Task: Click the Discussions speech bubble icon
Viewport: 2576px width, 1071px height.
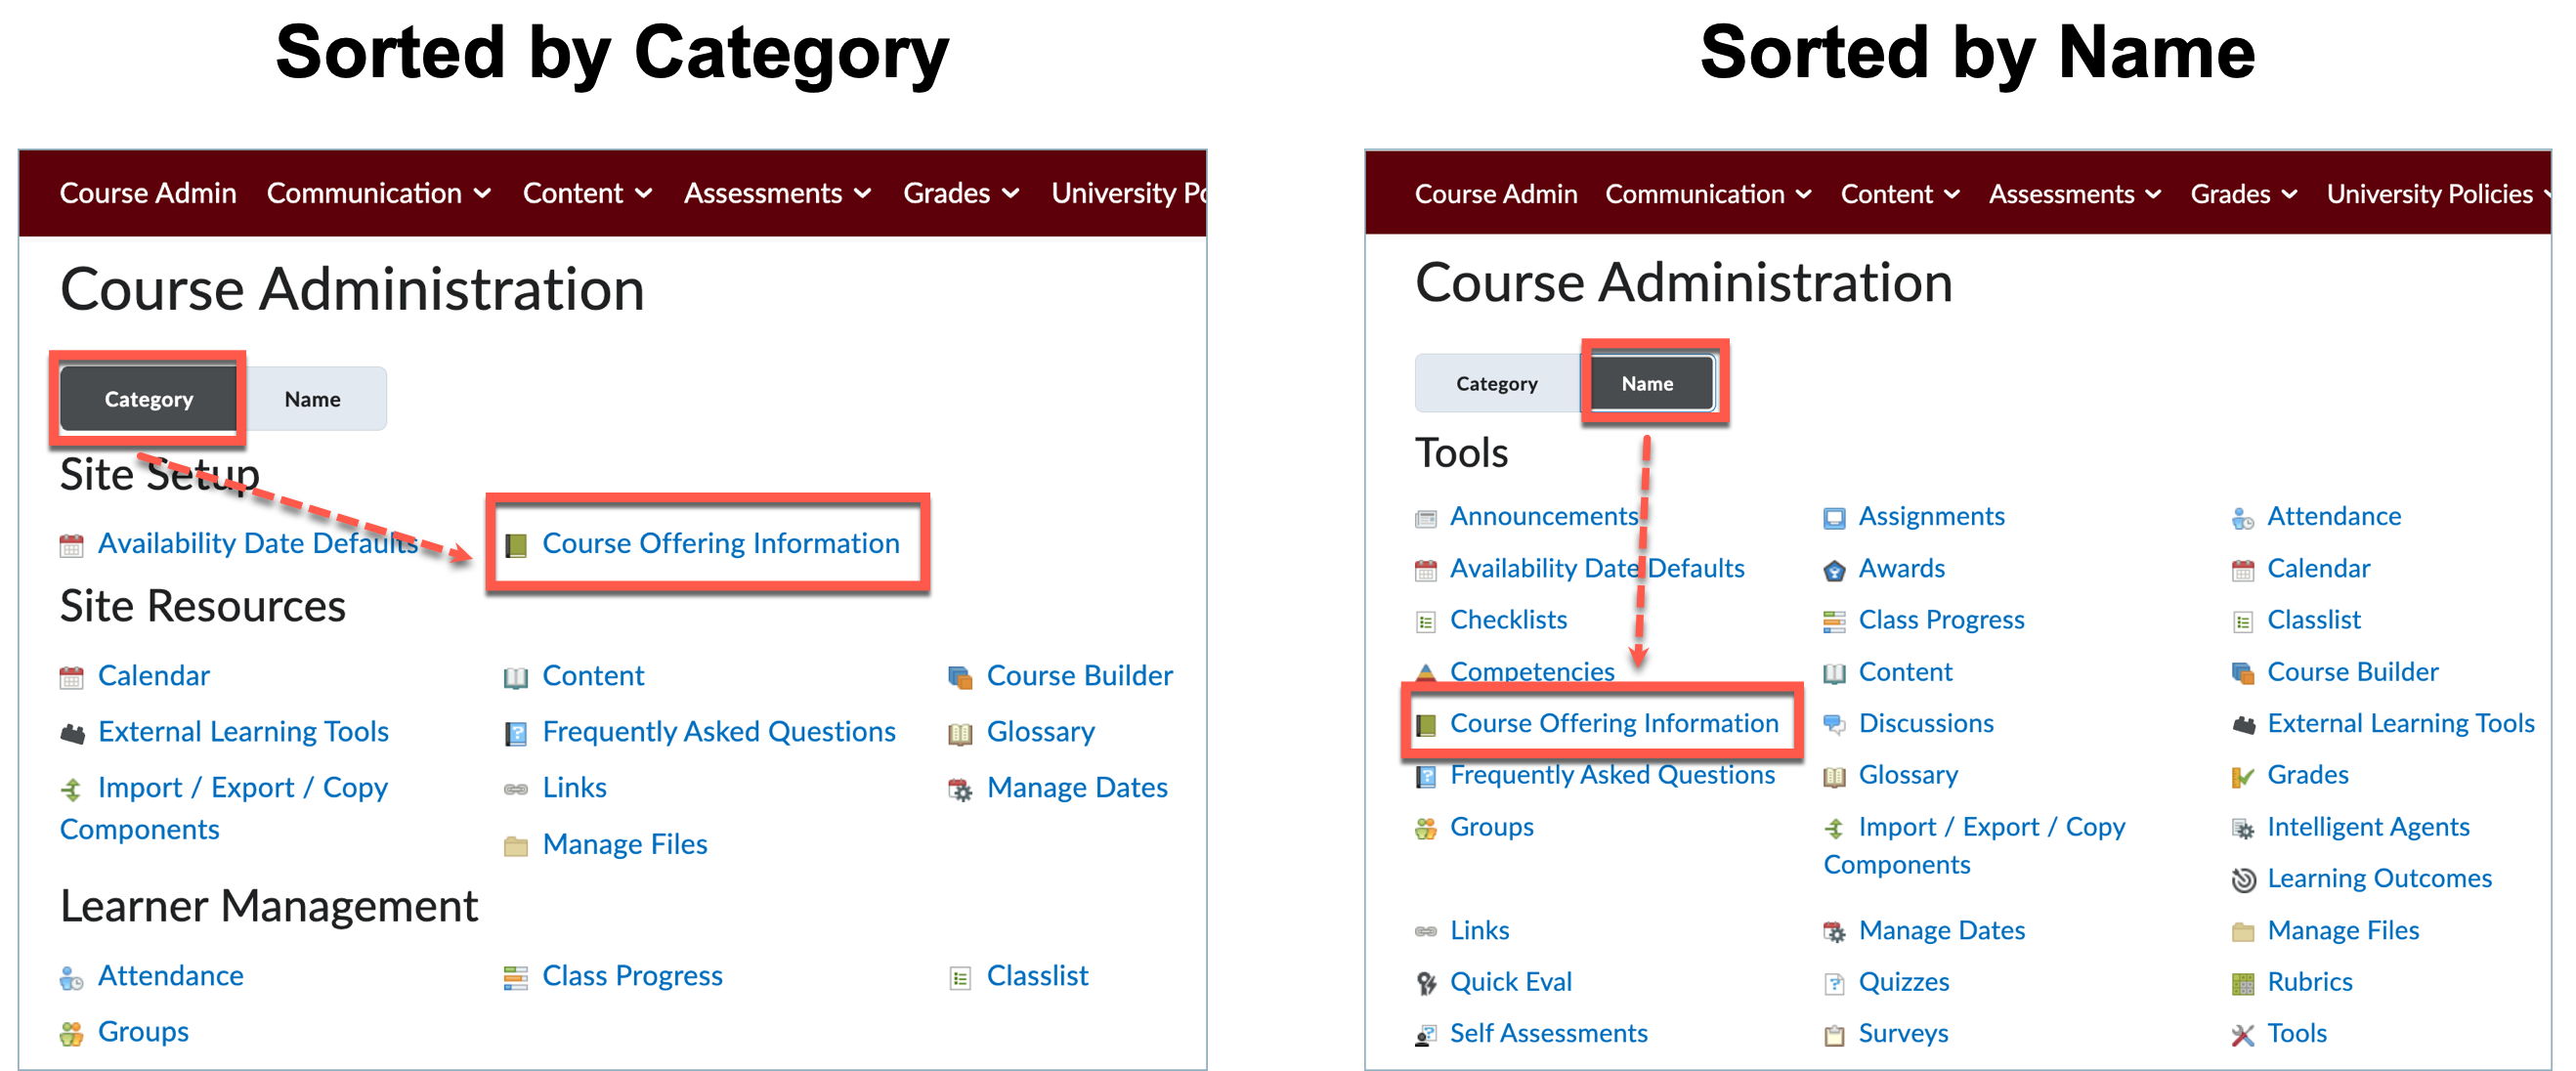Action: pos(1834,725)
